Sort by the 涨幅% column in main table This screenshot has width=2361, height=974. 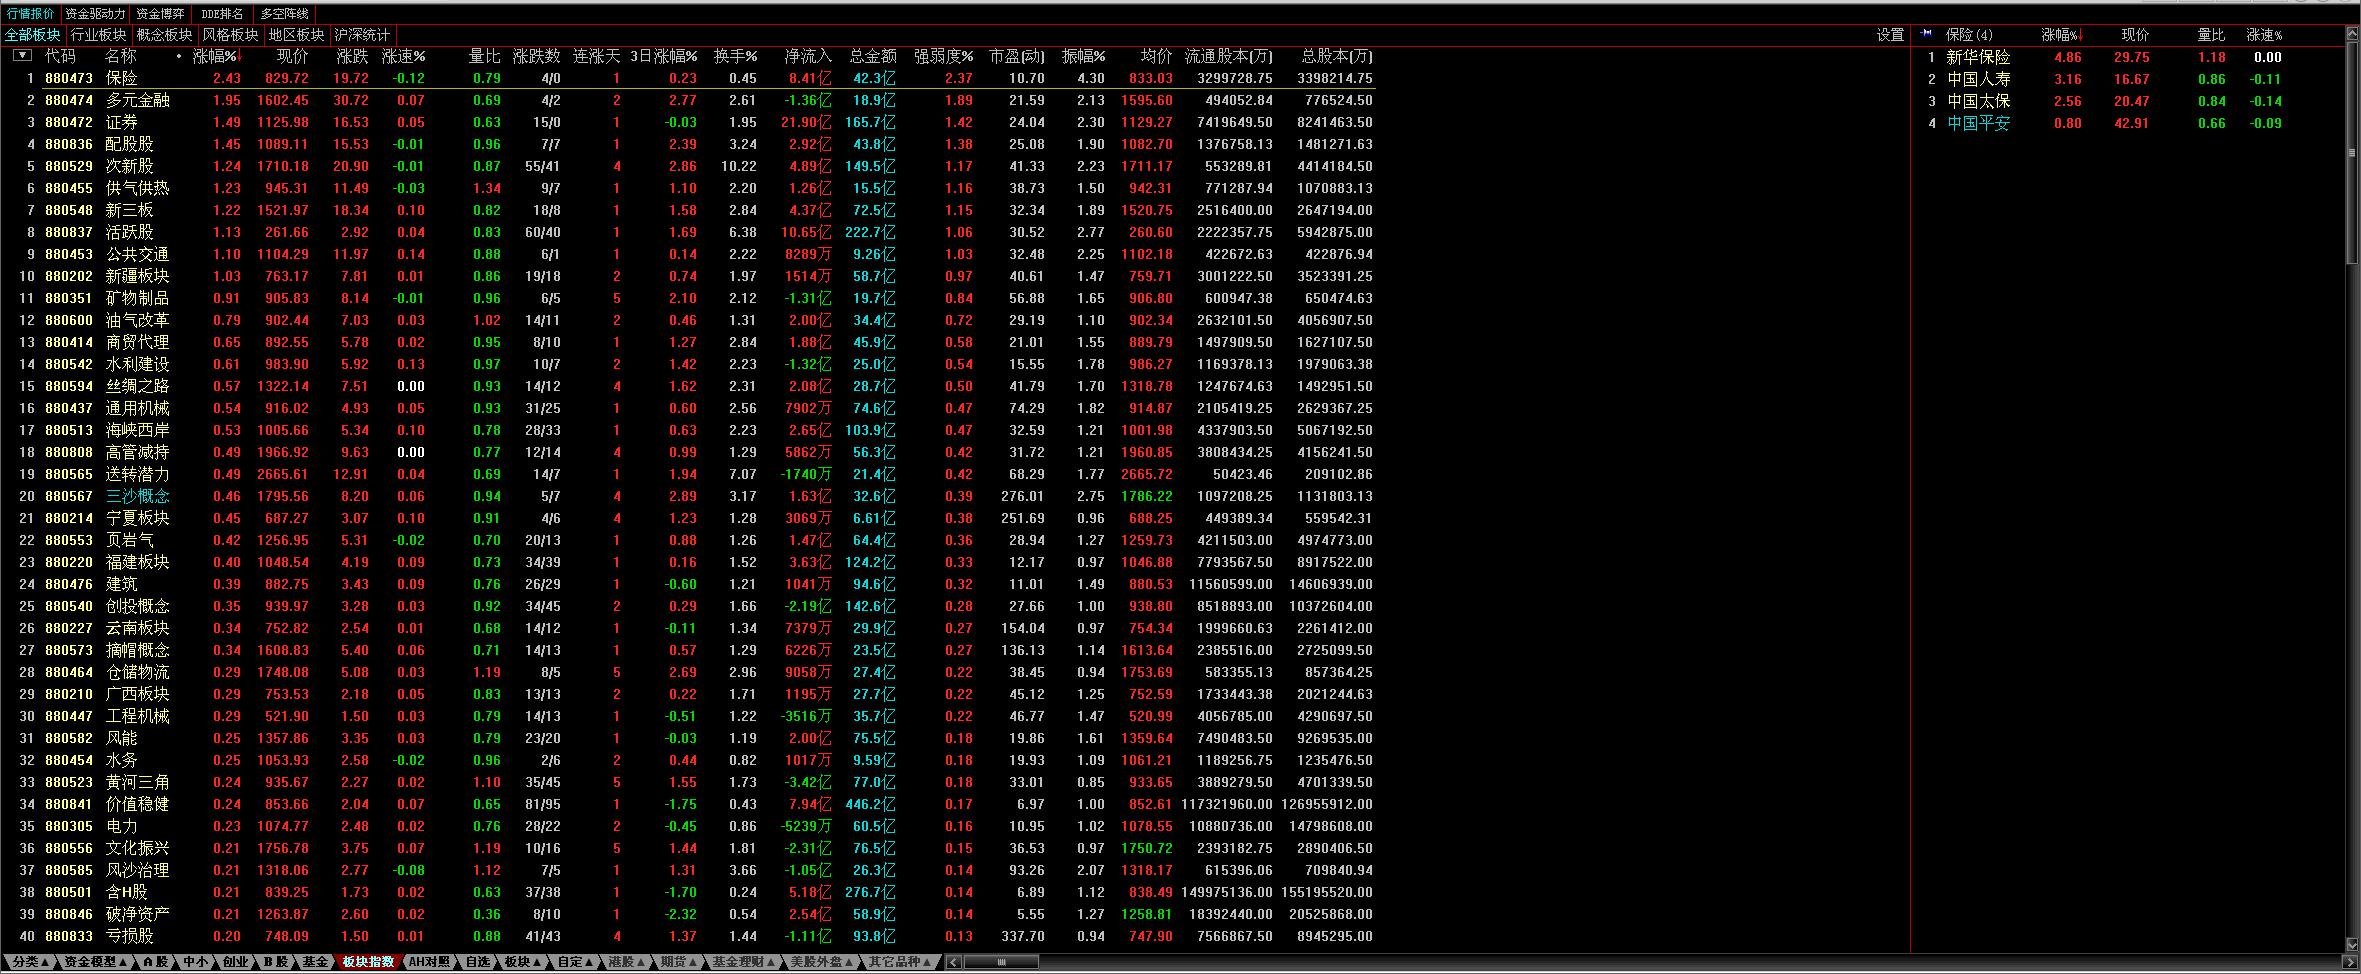tap(217, 56)
